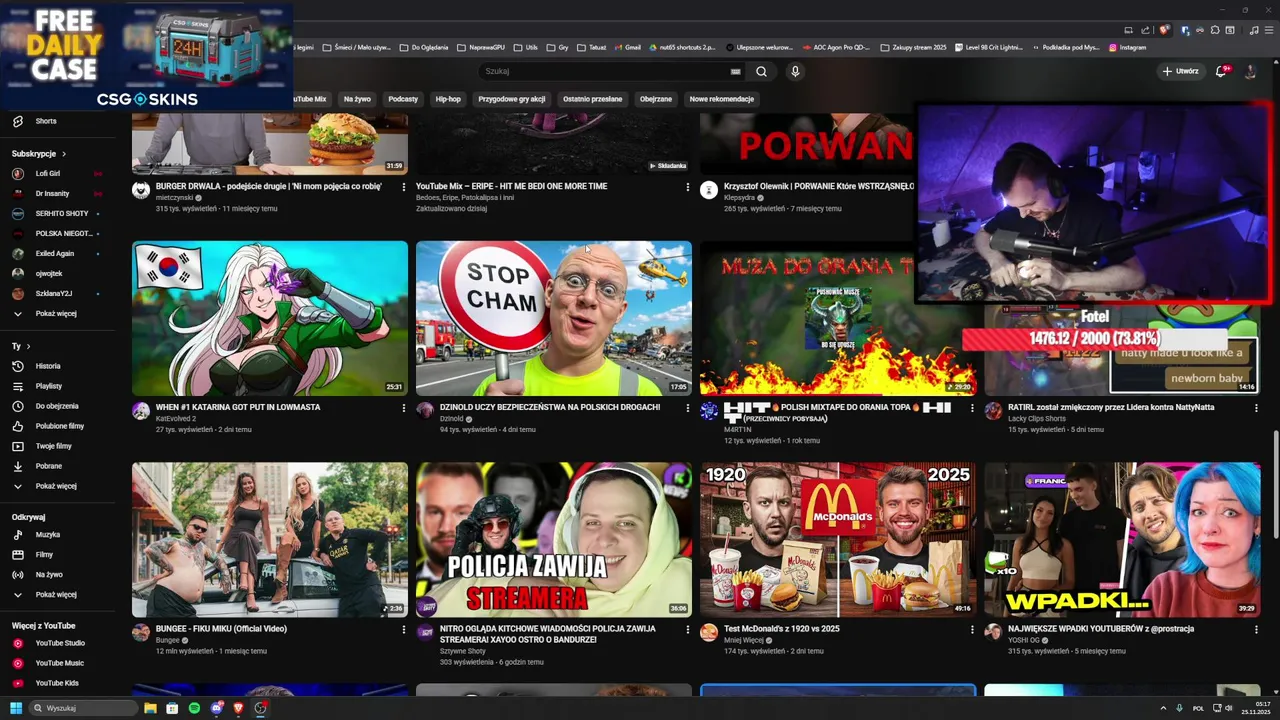Open the Ty section chevron
The height and width of the screenshot is (720, 1280).
tap(28, 346)
